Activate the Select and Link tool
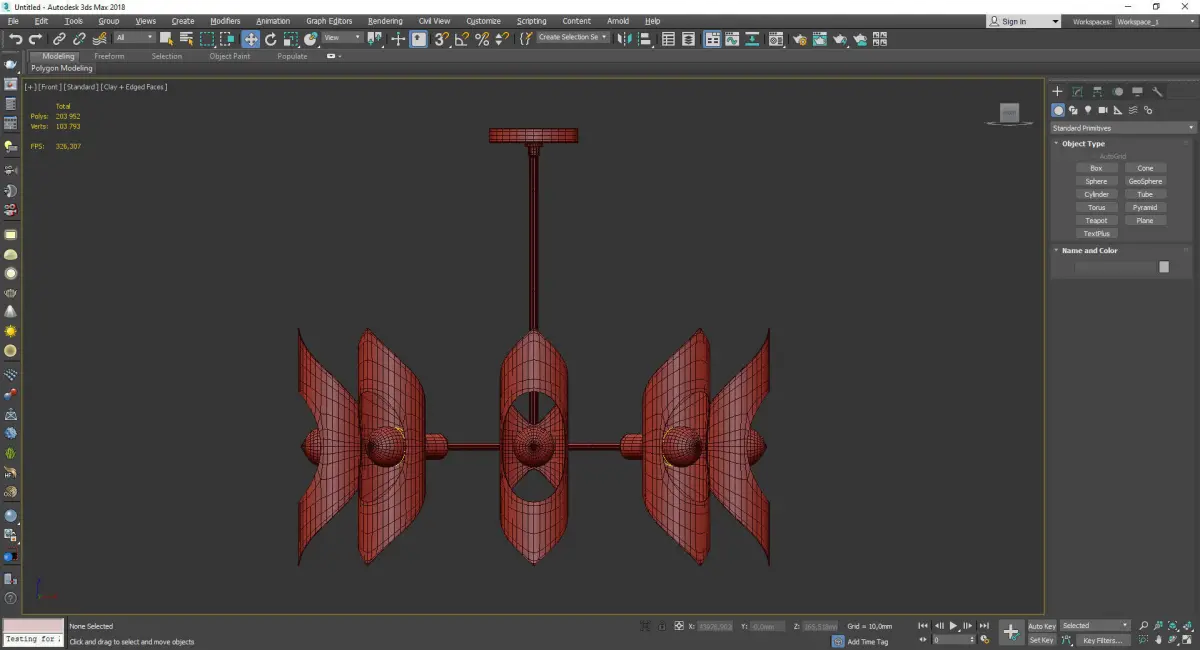The width and height of the screenshot is (1200, 650). pyautogui.click(x=60, y=39)
